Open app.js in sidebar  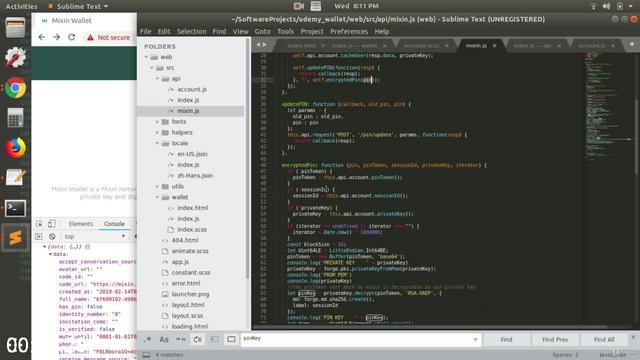180,262
